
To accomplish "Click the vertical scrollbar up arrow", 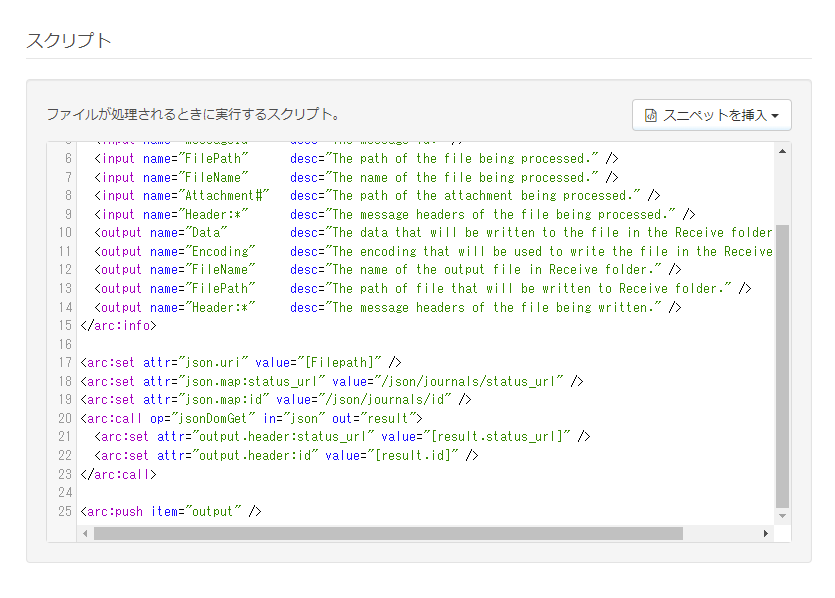I will point(782,151).
